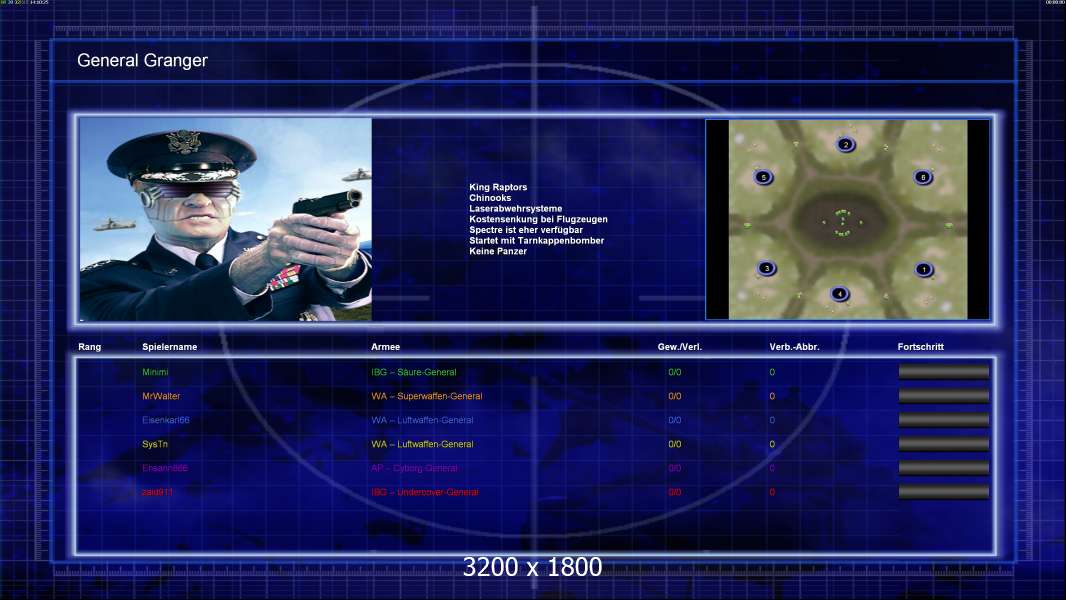Click Spectre ist eher verfügbar line
This screenshot has height=600, width=1066.
tap(526, 230)
